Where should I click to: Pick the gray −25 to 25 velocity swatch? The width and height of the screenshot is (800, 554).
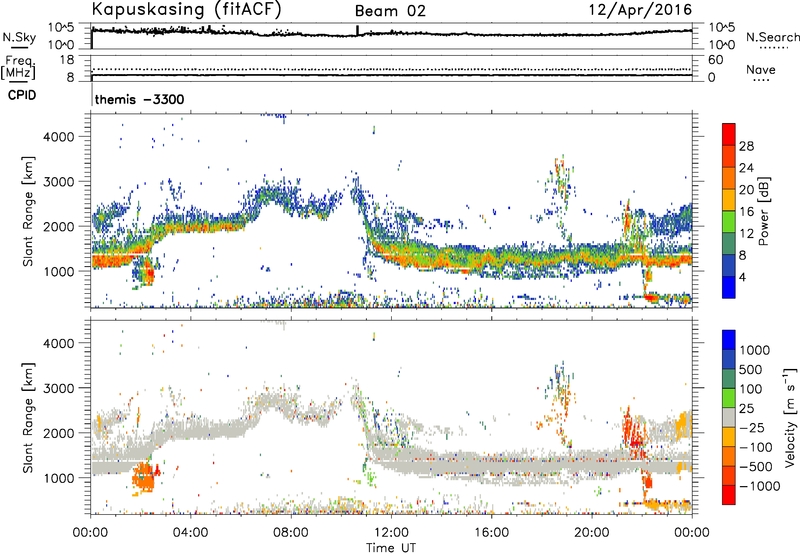tap(729, 417)
